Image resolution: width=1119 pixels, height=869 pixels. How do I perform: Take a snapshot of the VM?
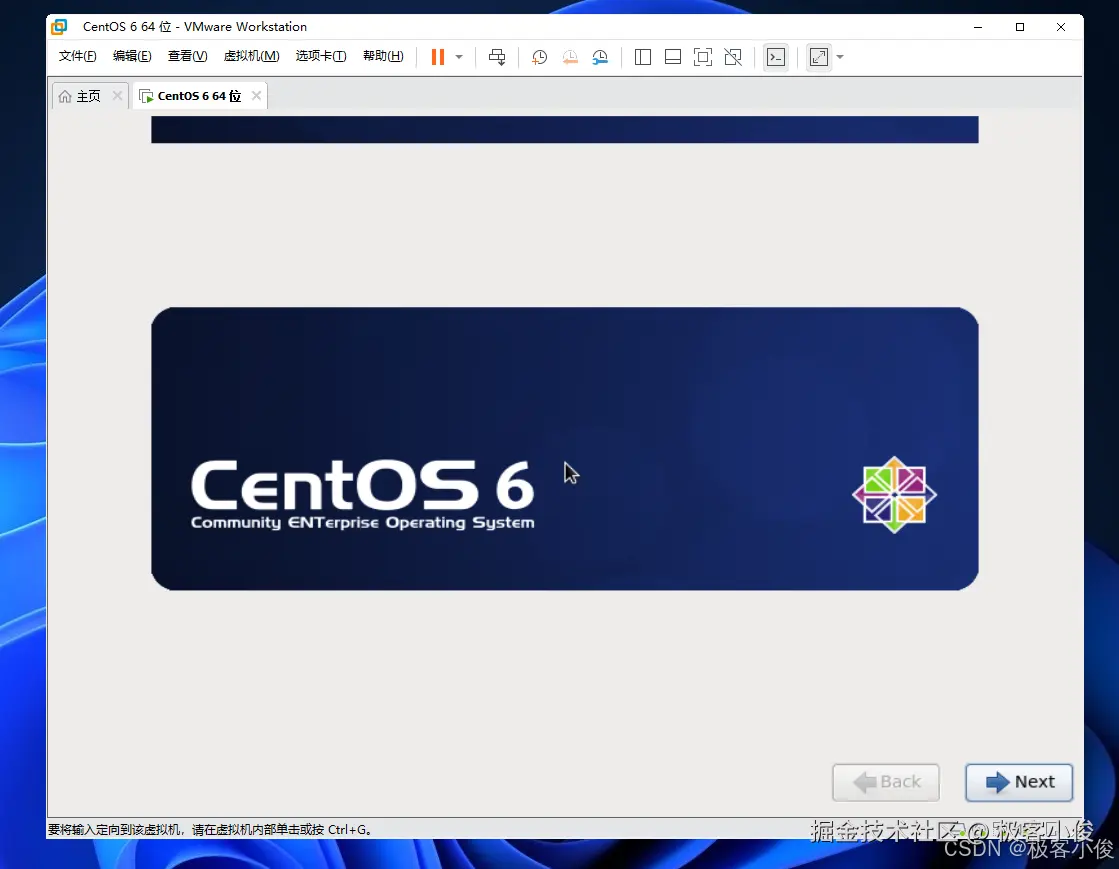click(x=540, y=57)
